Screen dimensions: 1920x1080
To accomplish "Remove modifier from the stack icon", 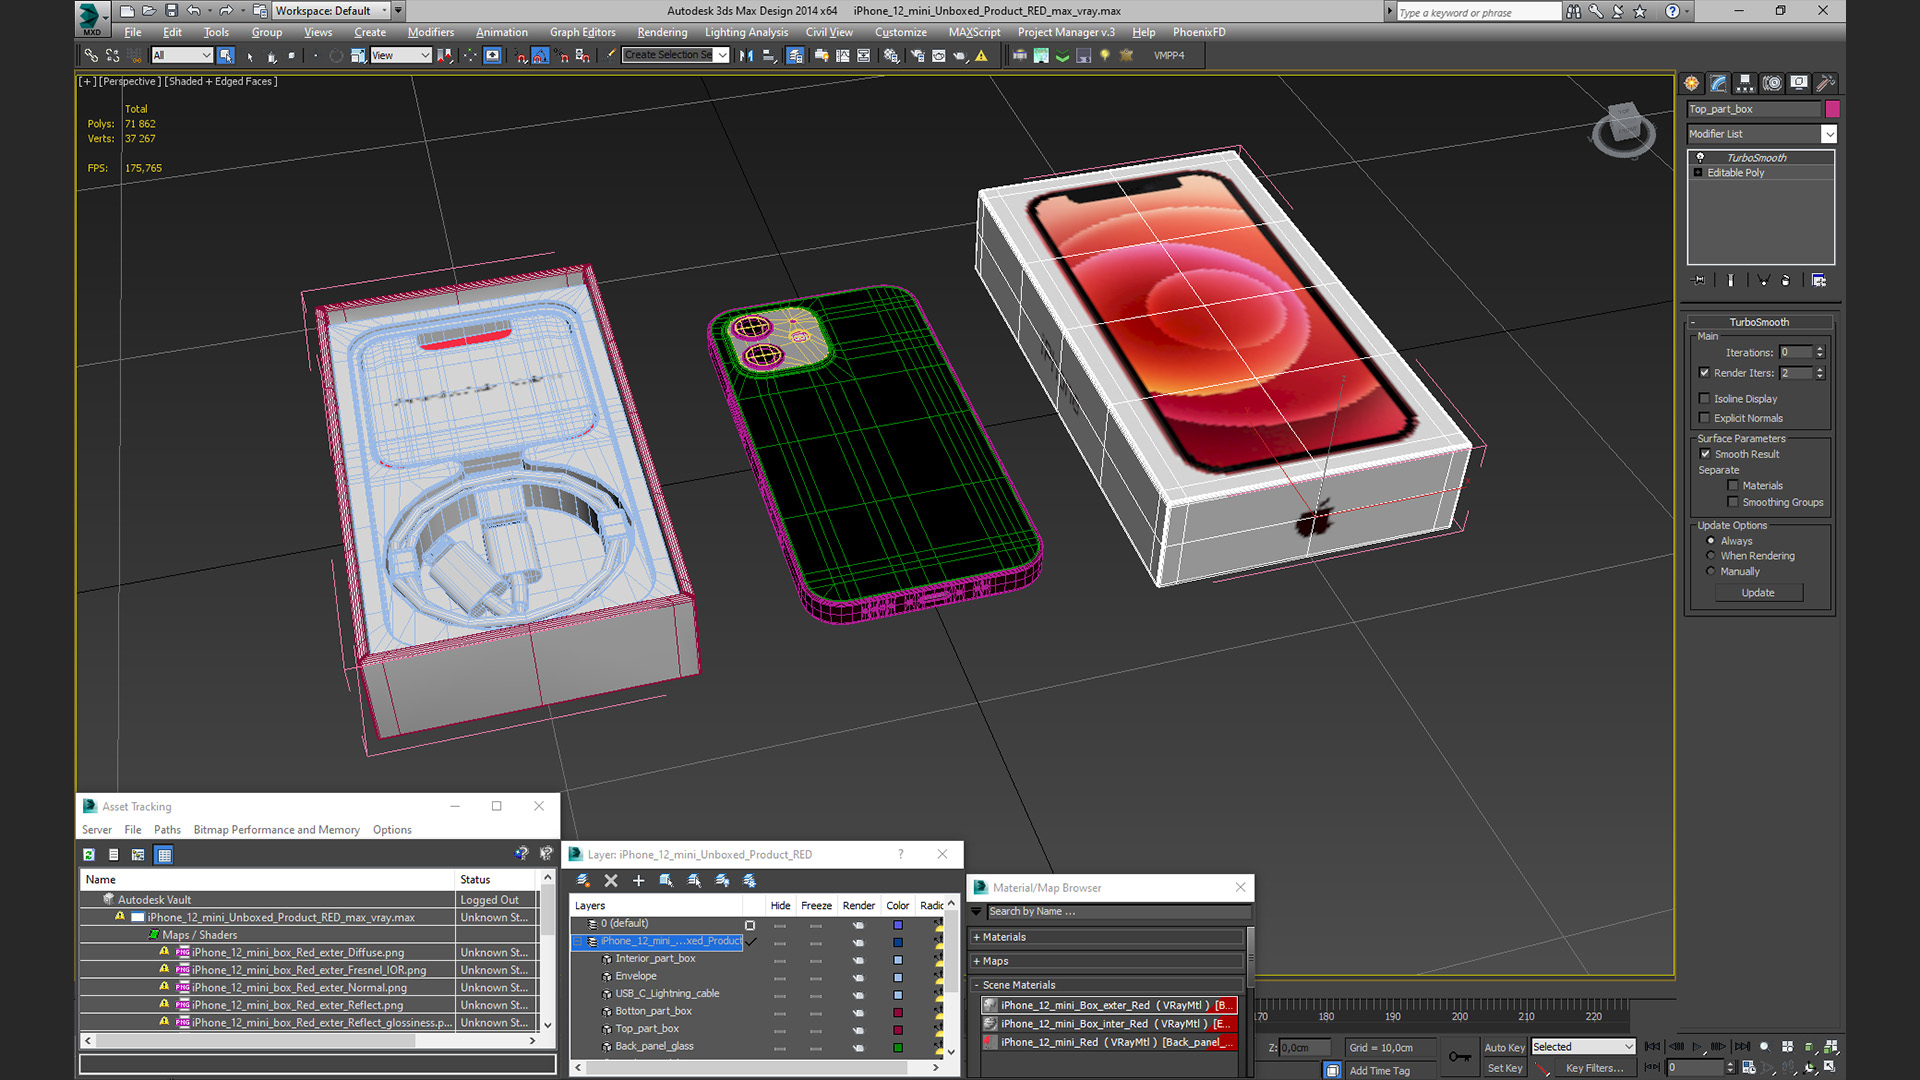I will (x=1786, y=281).
